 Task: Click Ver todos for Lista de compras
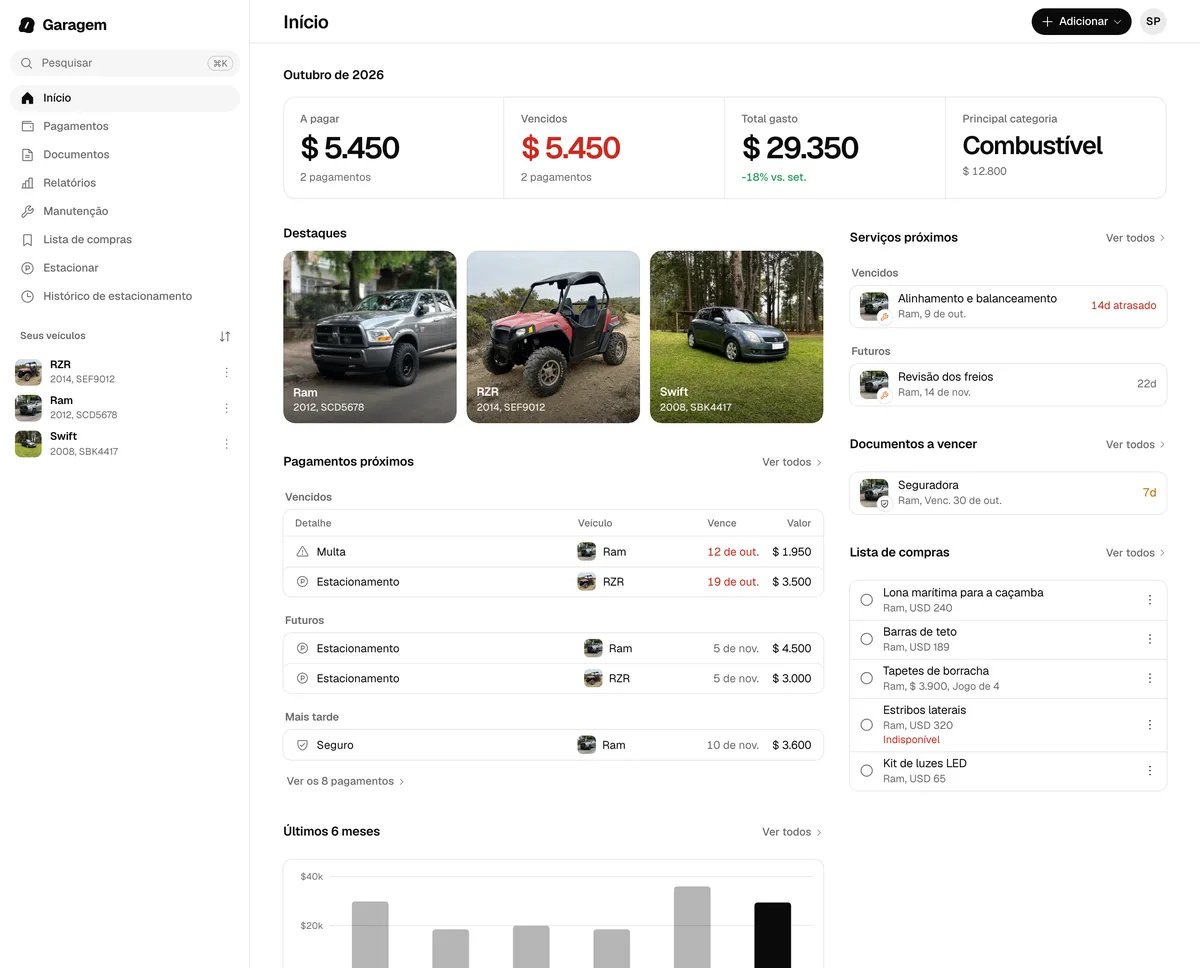pos(1136,553)
